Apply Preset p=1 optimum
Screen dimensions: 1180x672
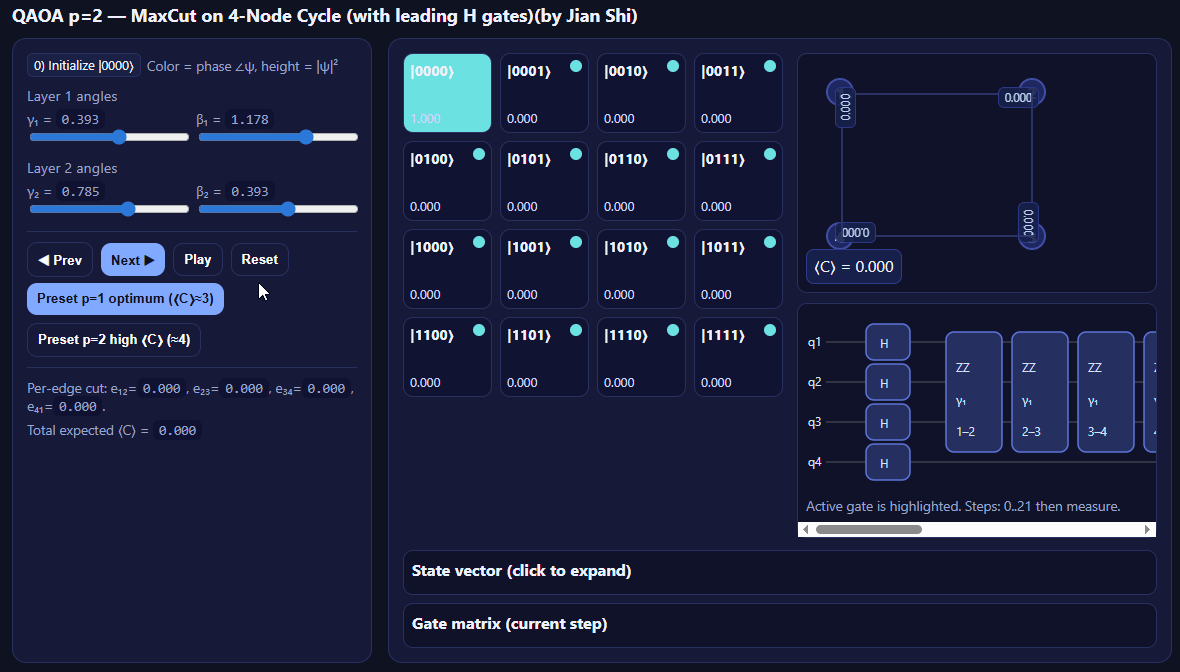point(125,299)
